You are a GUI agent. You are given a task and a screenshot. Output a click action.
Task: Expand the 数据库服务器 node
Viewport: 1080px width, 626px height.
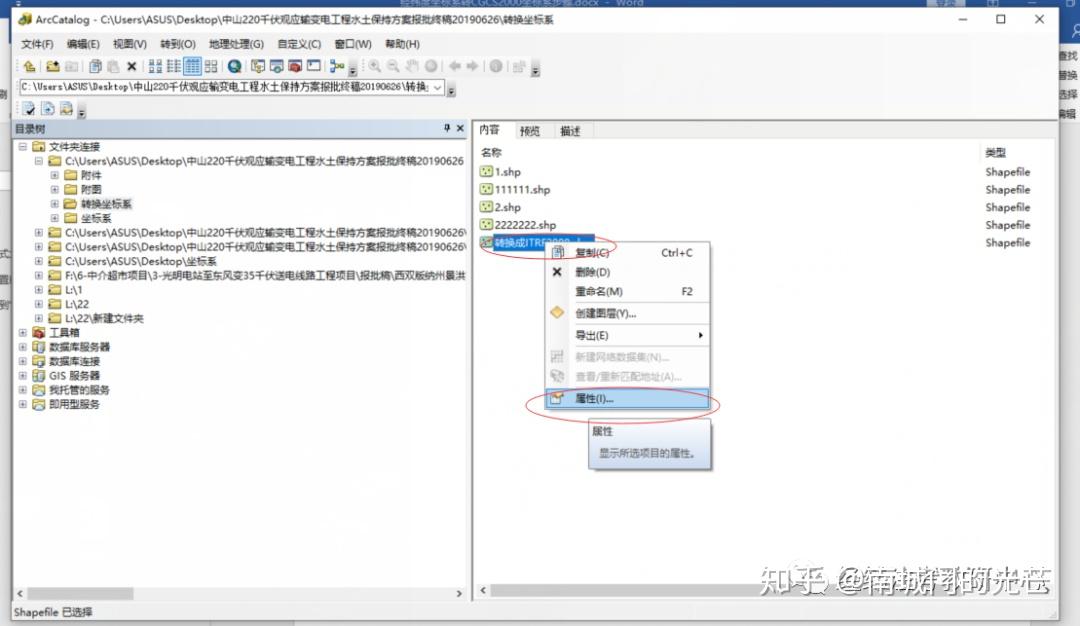pyautogui.click(x=23, y=347)
